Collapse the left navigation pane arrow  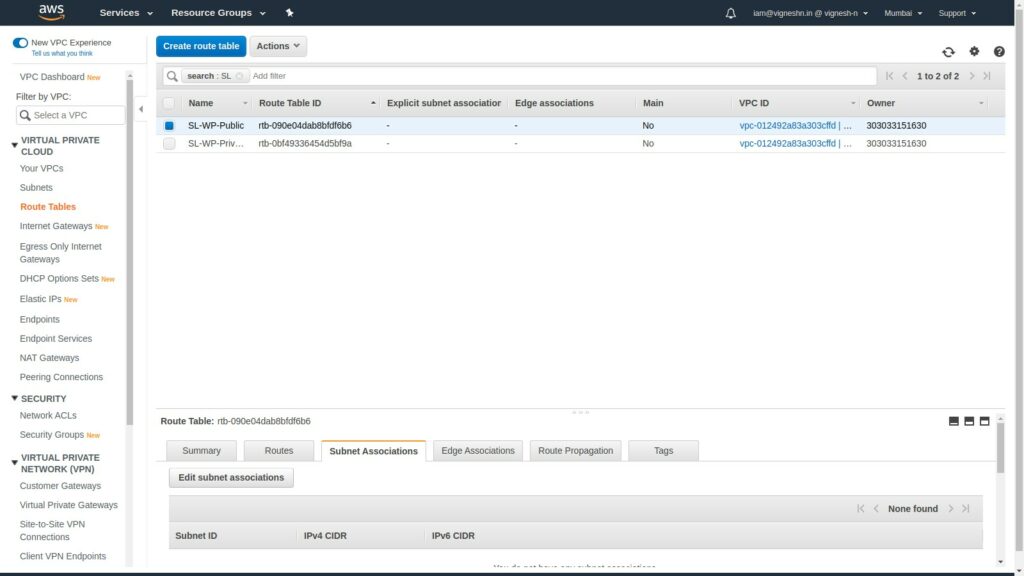(141, 109)
